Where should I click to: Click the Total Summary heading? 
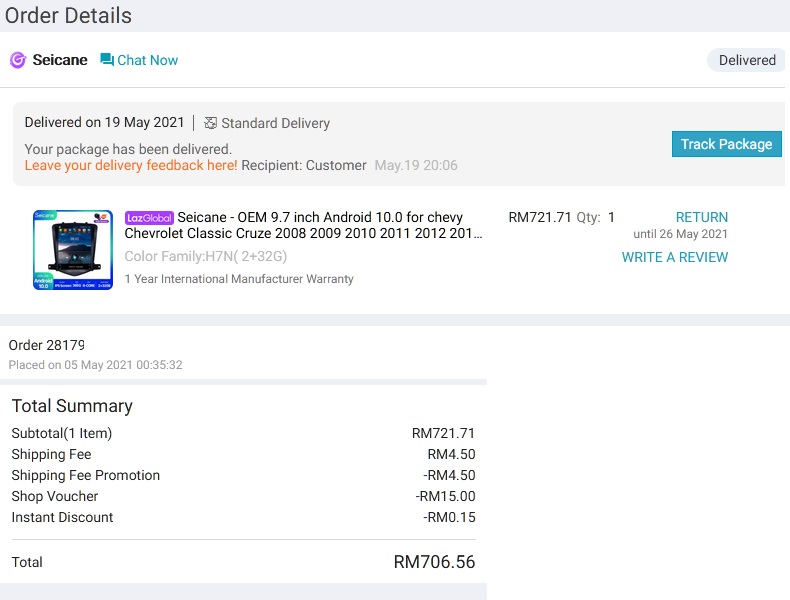pos(72,406)
